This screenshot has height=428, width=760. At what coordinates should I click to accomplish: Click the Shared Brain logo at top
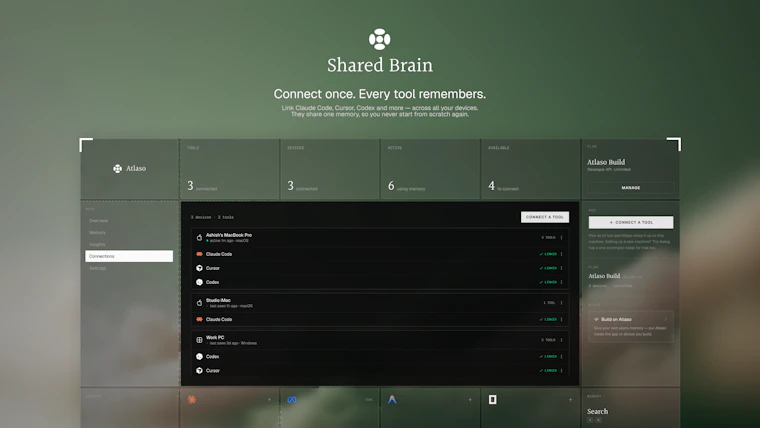tap(380, 39)
